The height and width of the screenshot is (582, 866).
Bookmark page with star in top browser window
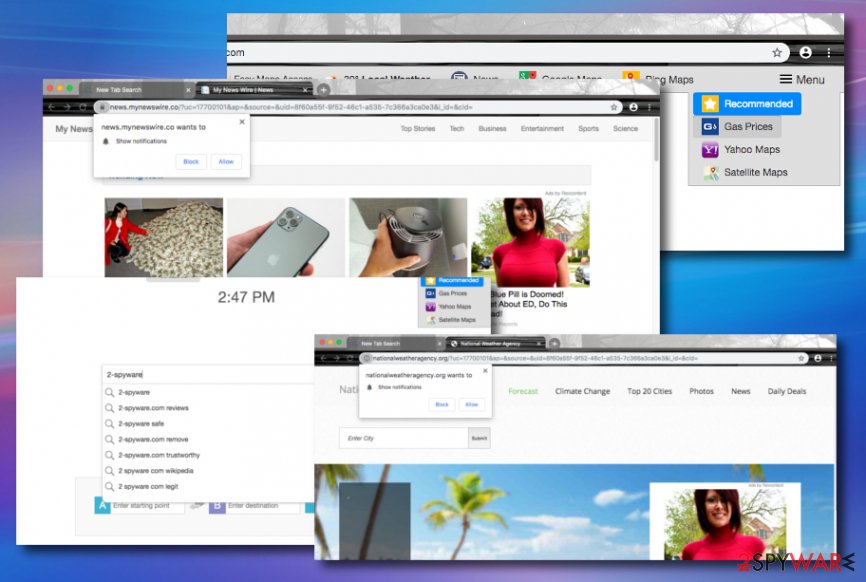777,52
